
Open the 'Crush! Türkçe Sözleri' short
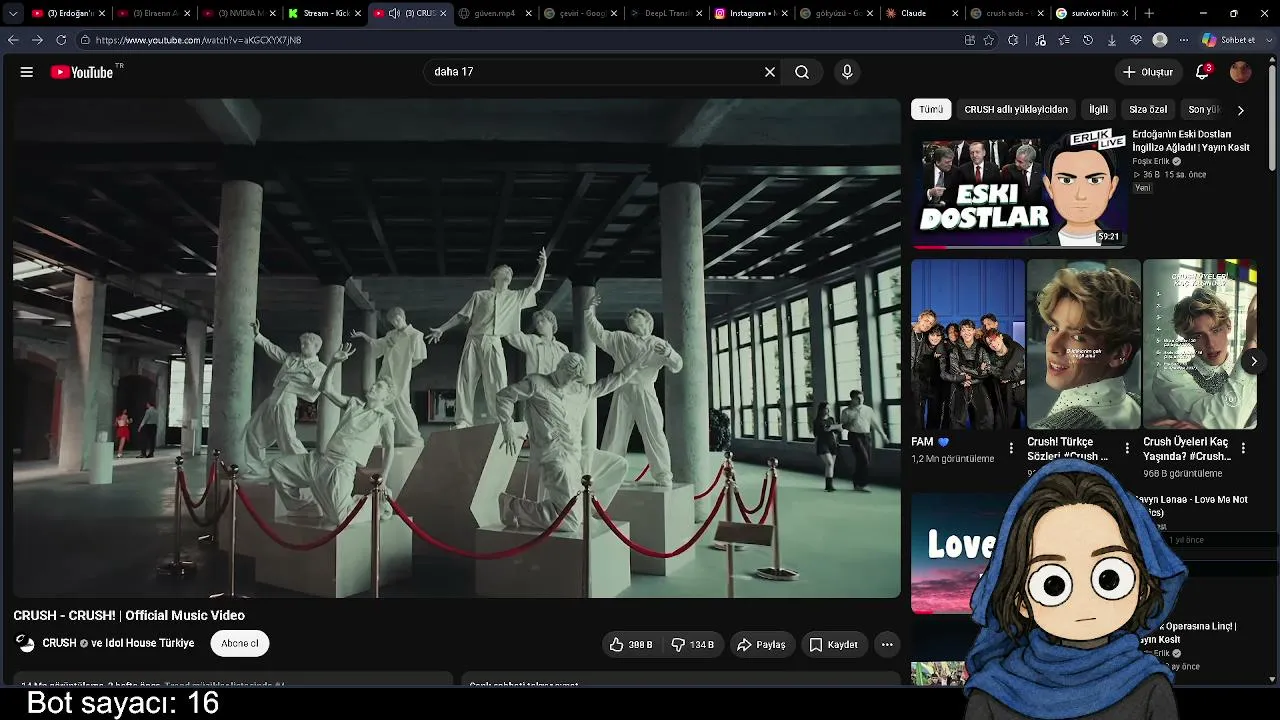[1084, 344]
